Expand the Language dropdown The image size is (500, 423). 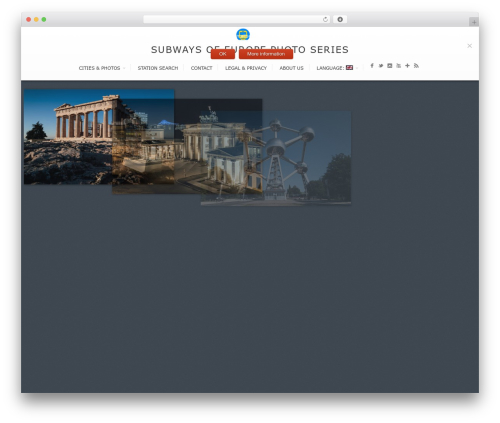tap(337, 68)
